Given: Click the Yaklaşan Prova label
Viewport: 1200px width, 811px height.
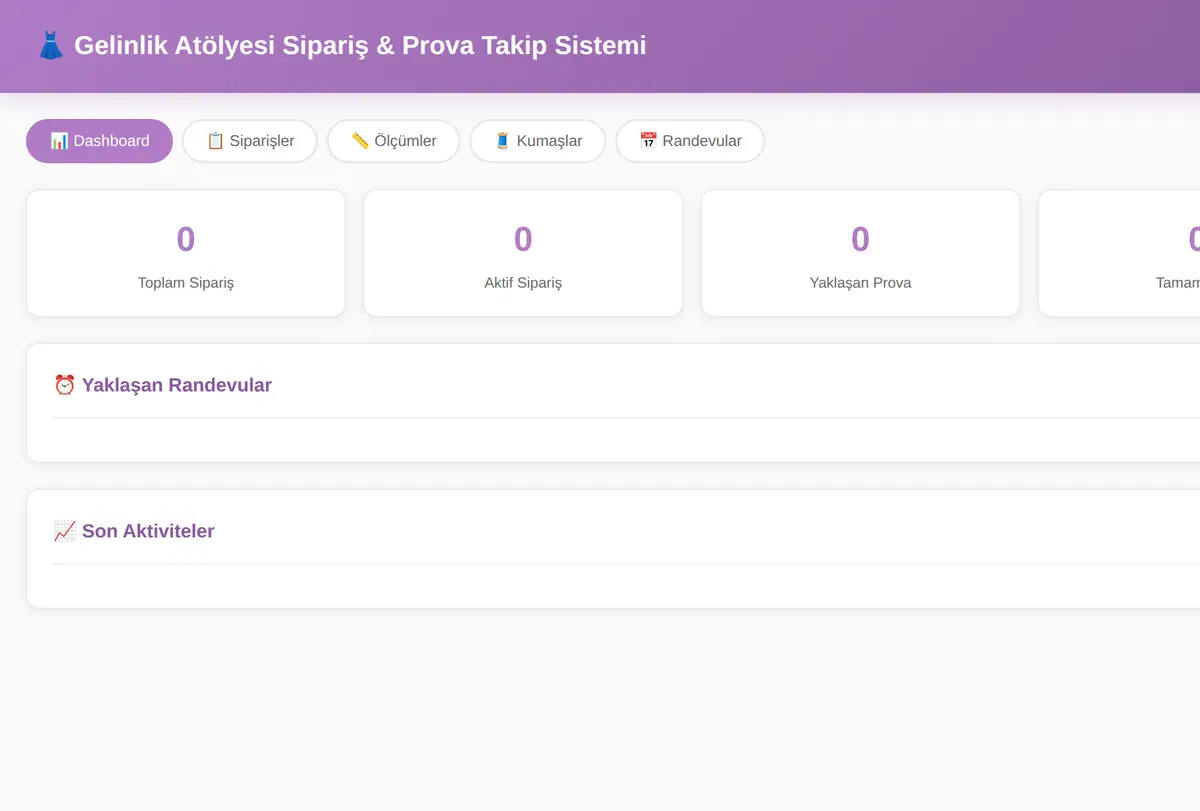Looking at the screenshot, I should [860, 283].
